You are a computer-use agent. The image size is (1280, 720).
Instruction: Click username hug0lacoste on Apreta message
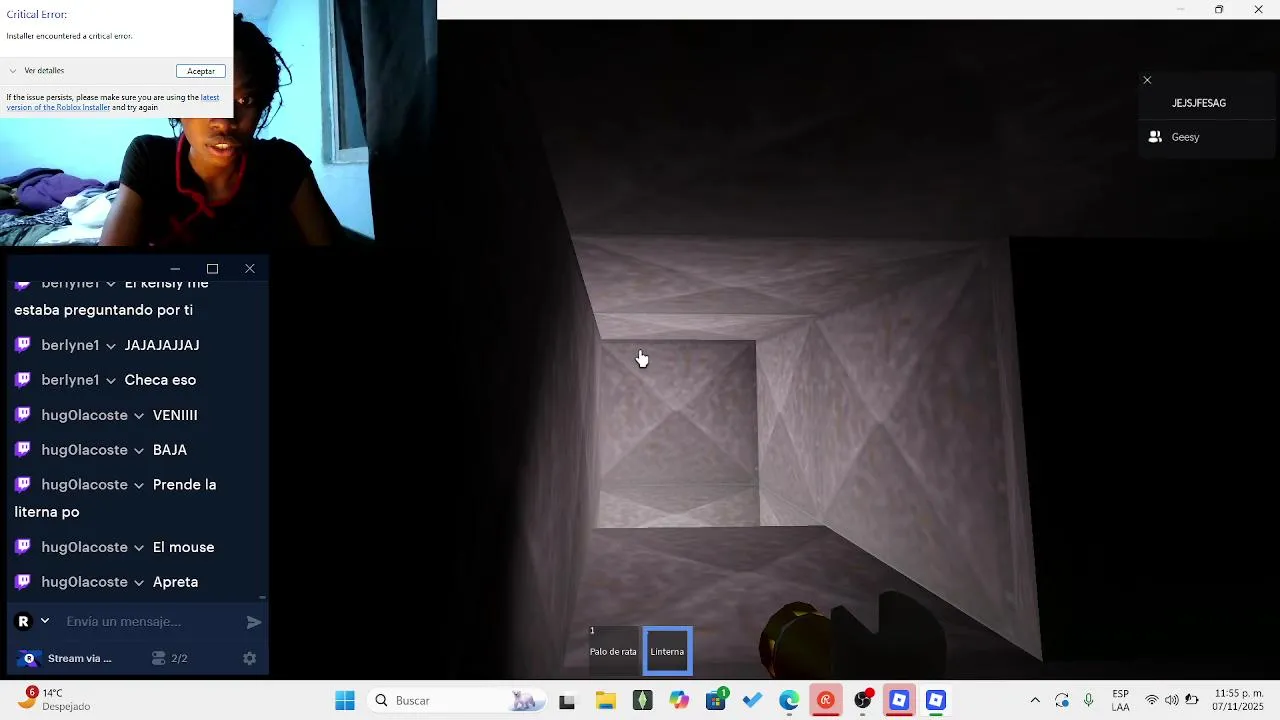click(x=84, y=582)
